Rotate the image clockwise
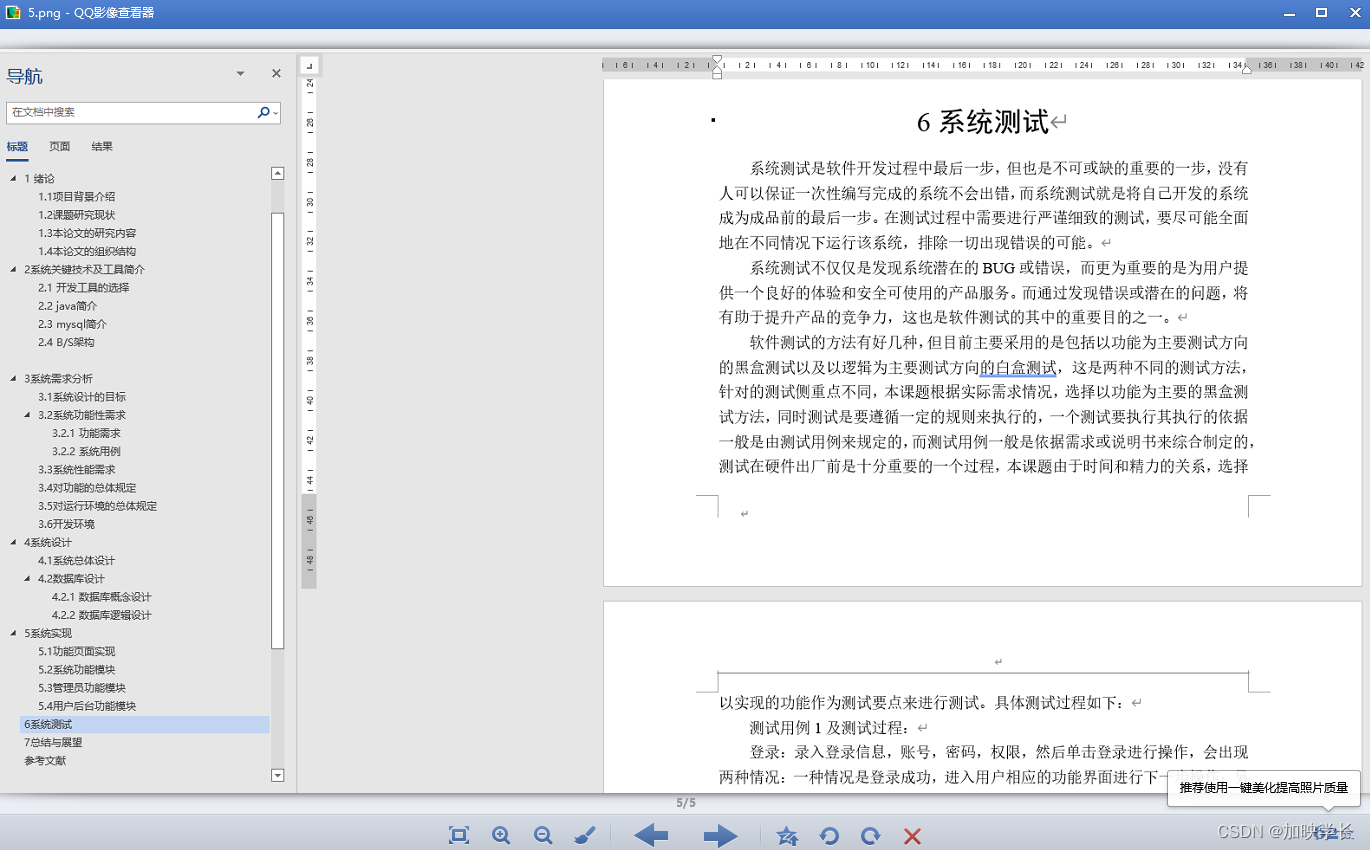This screenshot has width=1370, height=850. click(x=870, y=835)
